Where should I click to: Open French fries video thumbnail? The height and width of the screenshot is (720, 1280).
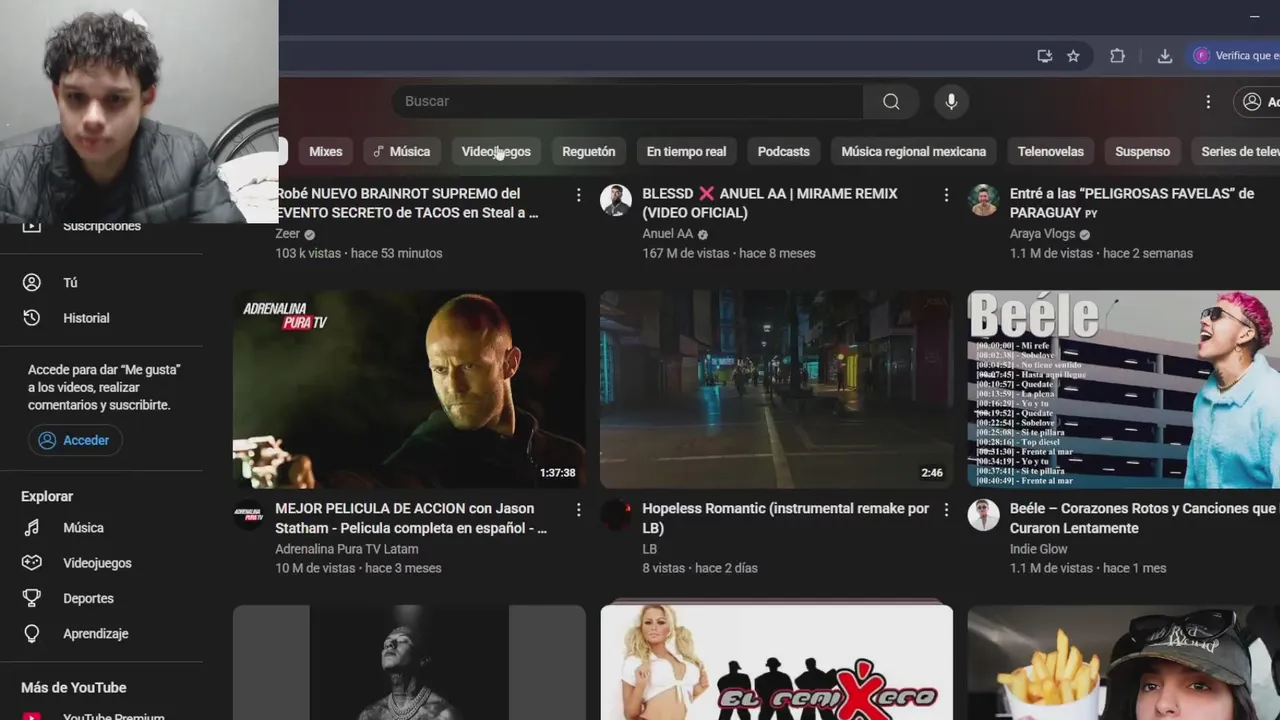(x=1124, y=662)
